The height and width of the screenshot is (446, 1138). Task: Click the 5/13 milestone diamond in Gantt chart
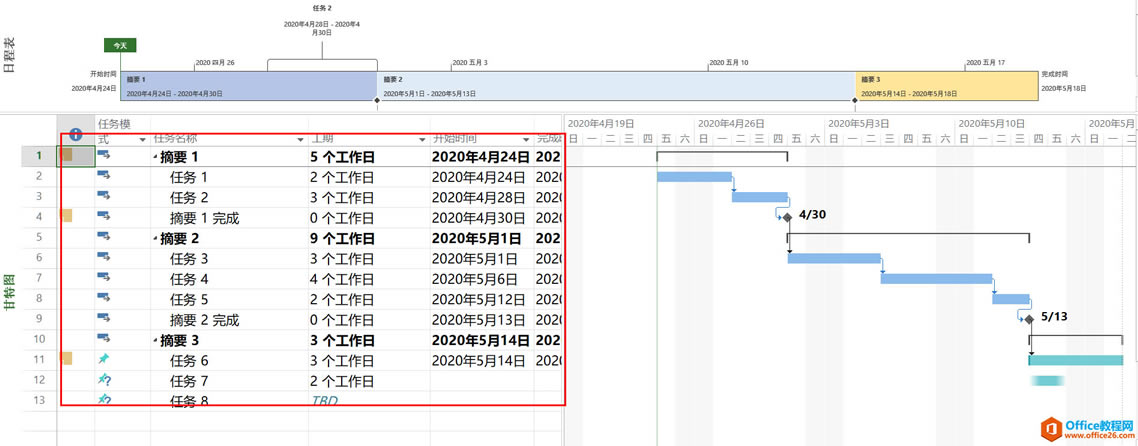tap(1028, 319)
